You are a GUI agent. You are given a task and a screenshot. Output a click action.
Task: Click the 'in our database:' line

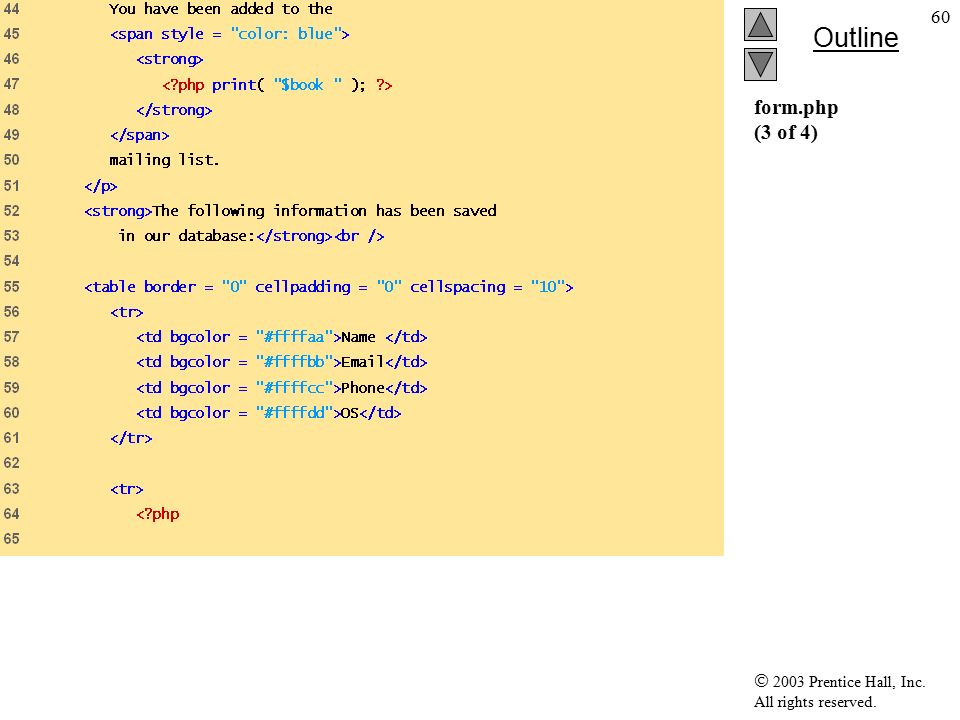(251, 236)
